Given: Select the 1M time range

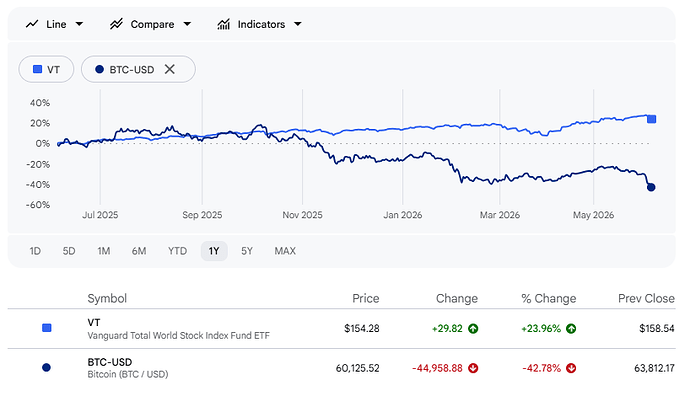Looking at the screenshot, I should point(104,251).
